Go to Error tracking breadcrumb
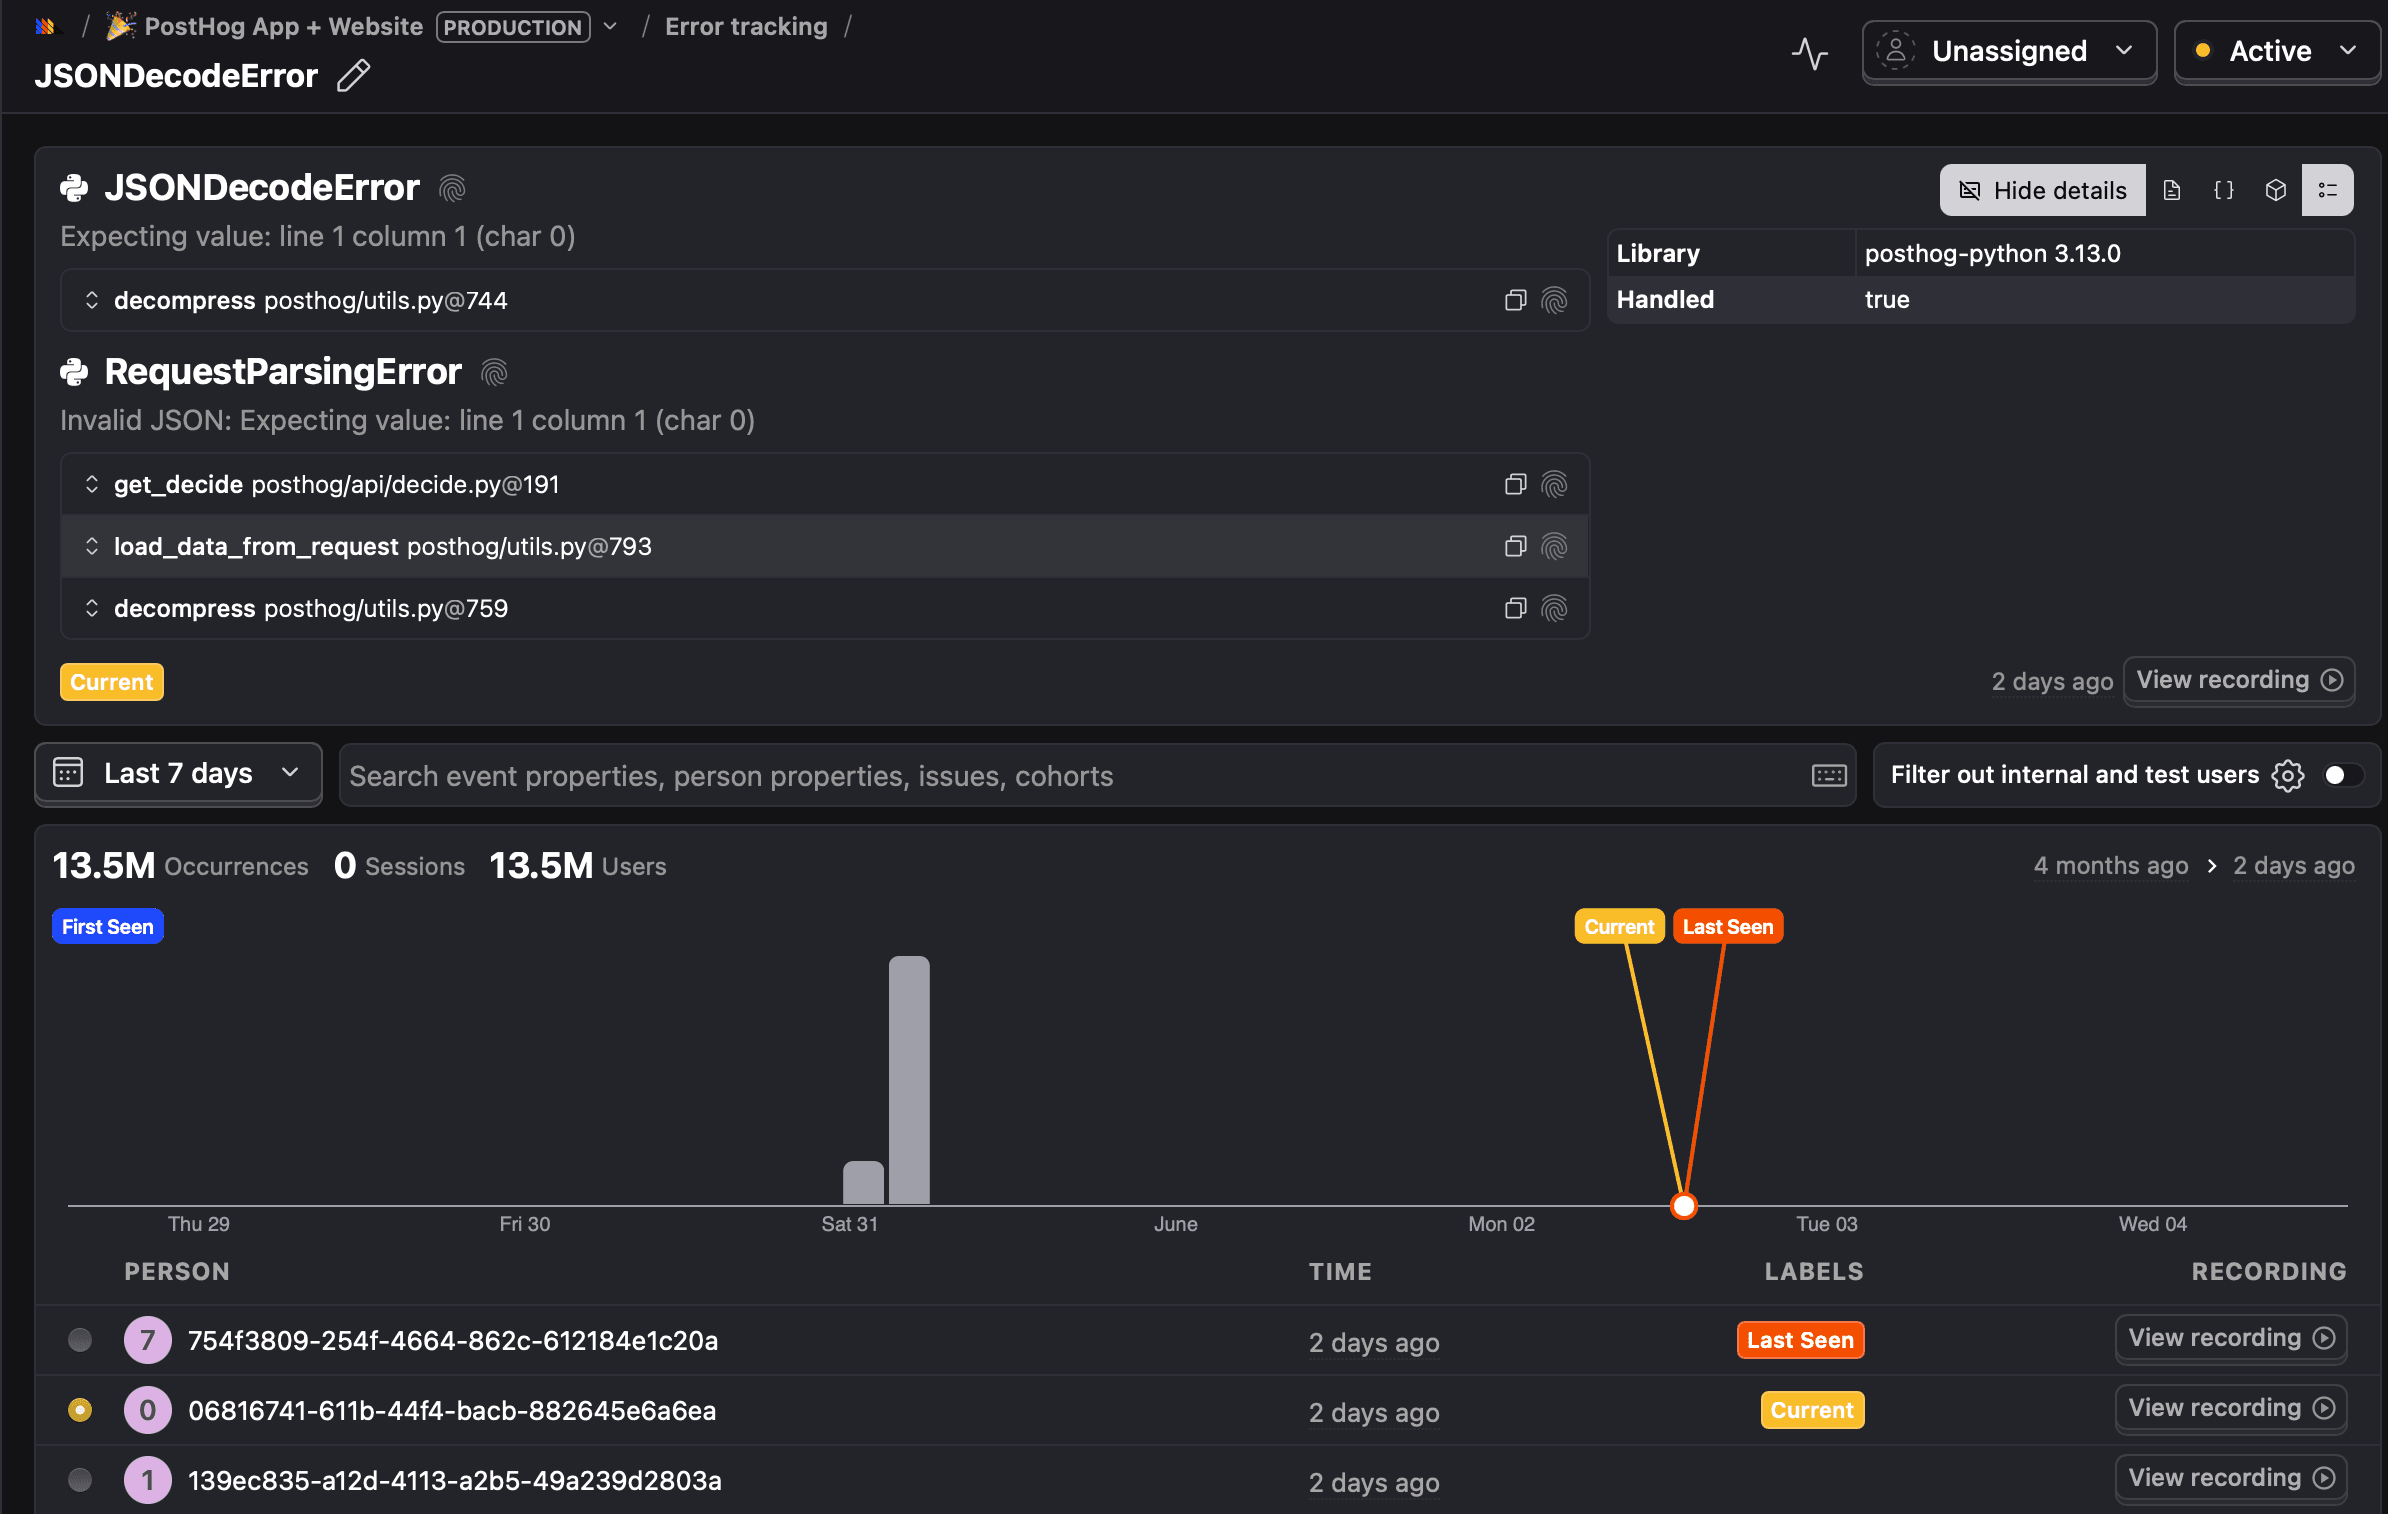Screen dimensions: 2388x1514 tap(746, 27)
